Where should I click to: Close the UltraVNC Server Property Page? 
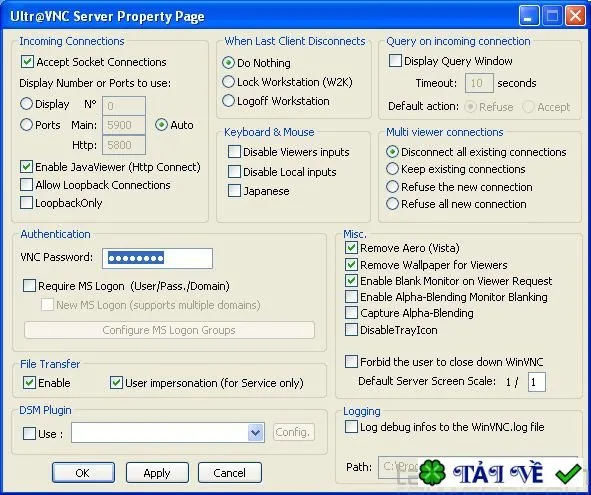click(x=575, y=16)
